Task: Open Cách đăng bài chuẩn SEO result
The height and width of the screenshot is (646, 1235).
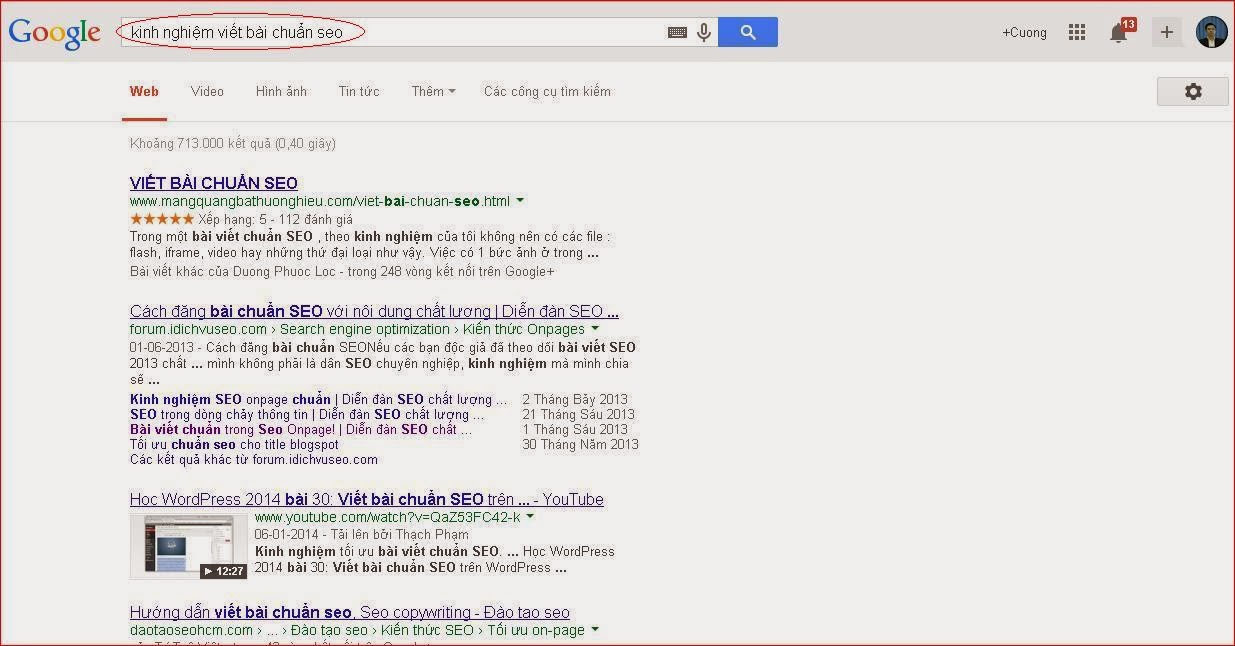Action: 374,311
